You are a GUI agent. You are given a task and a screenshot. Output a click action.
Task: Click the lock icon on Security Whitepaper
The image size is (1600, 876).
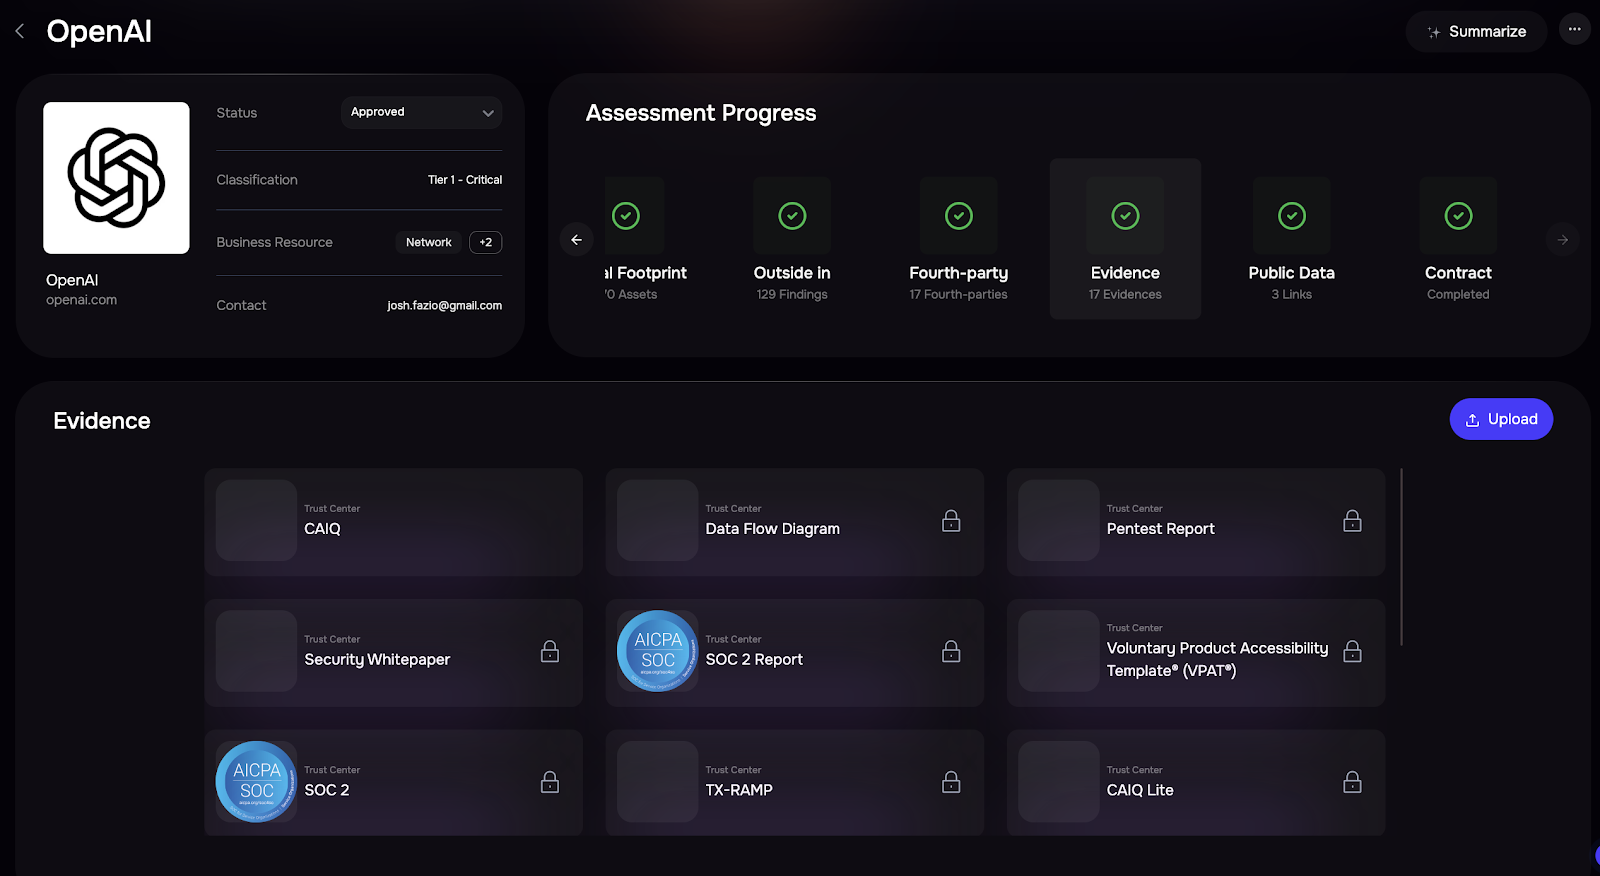[550, 652]
